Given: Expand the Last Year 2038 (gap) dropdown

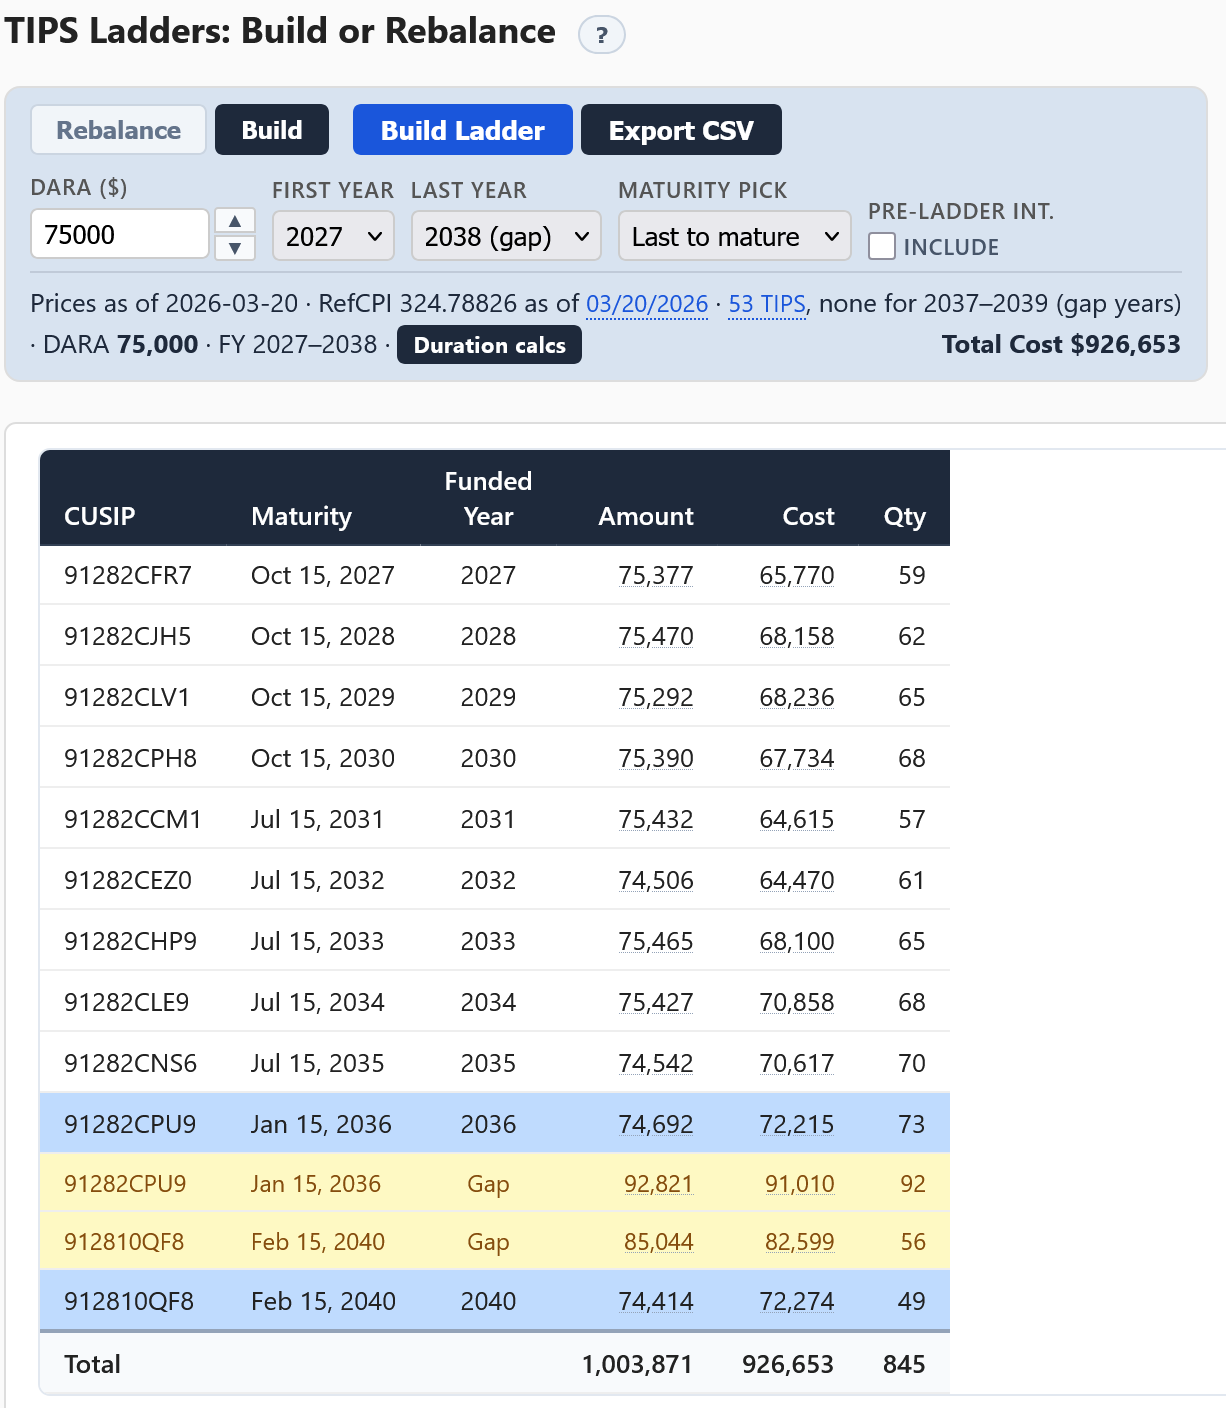Looking at the screenshot, I should pyautogui.click(x=506, y=236).
